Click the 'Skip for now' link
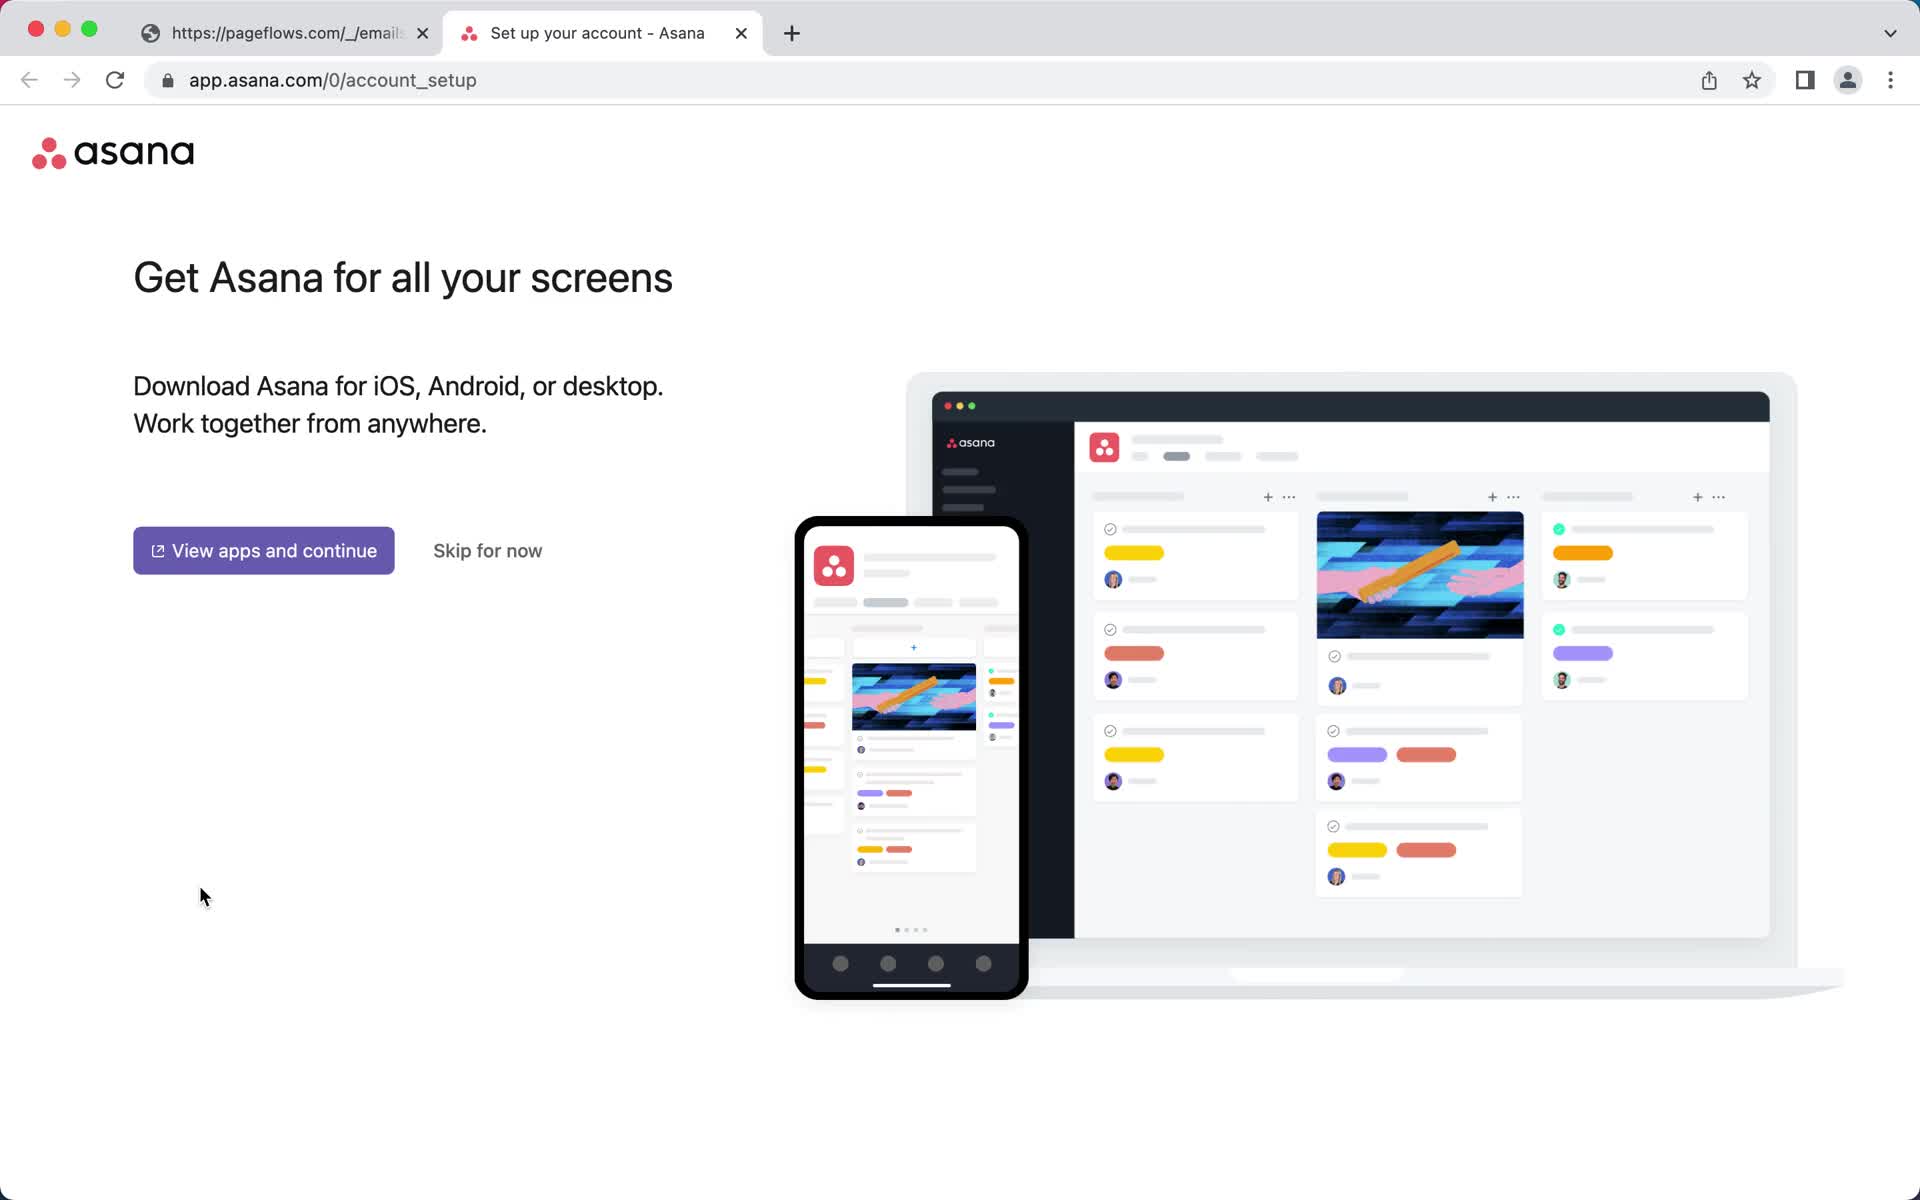Viewport: 1920px width, 1200px height. click(488, 550)
